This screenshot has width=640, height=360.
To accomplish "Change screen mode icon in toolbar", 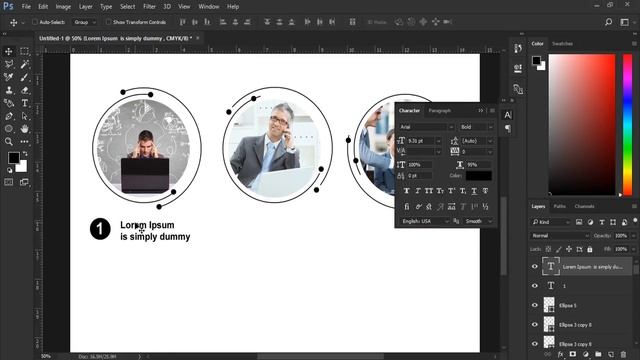I will [24, 182].
